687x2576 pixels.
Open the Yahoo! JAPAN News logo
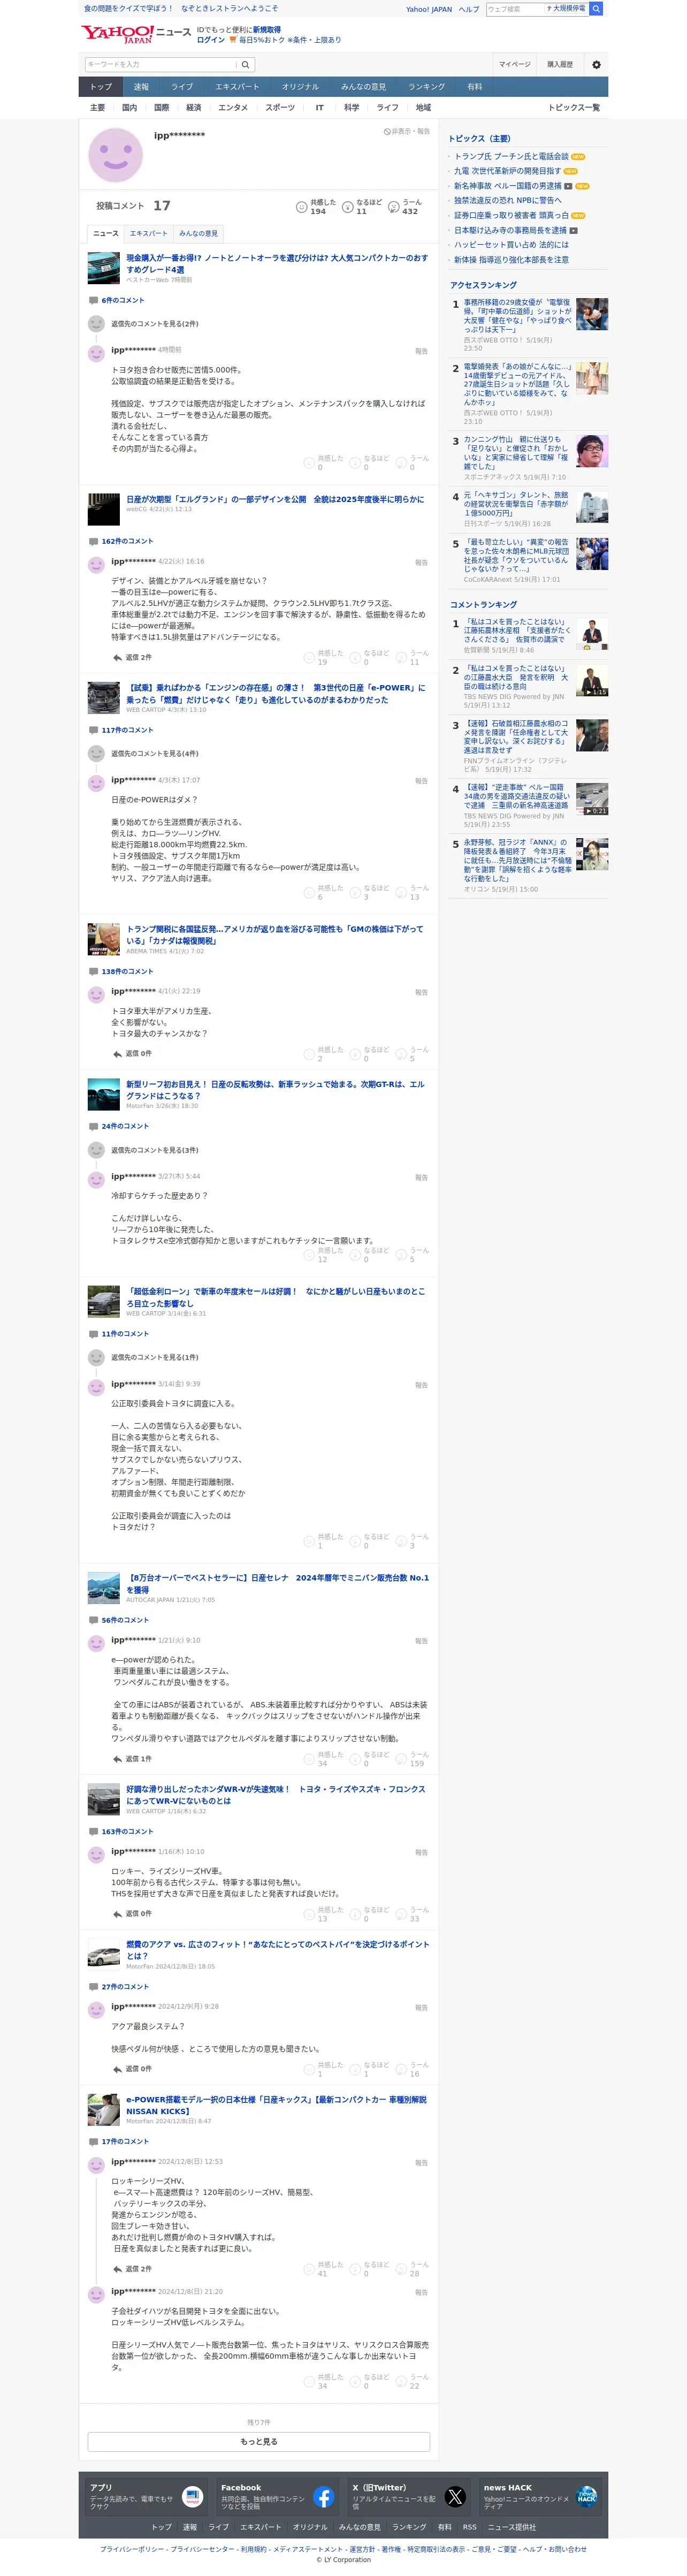136,34
